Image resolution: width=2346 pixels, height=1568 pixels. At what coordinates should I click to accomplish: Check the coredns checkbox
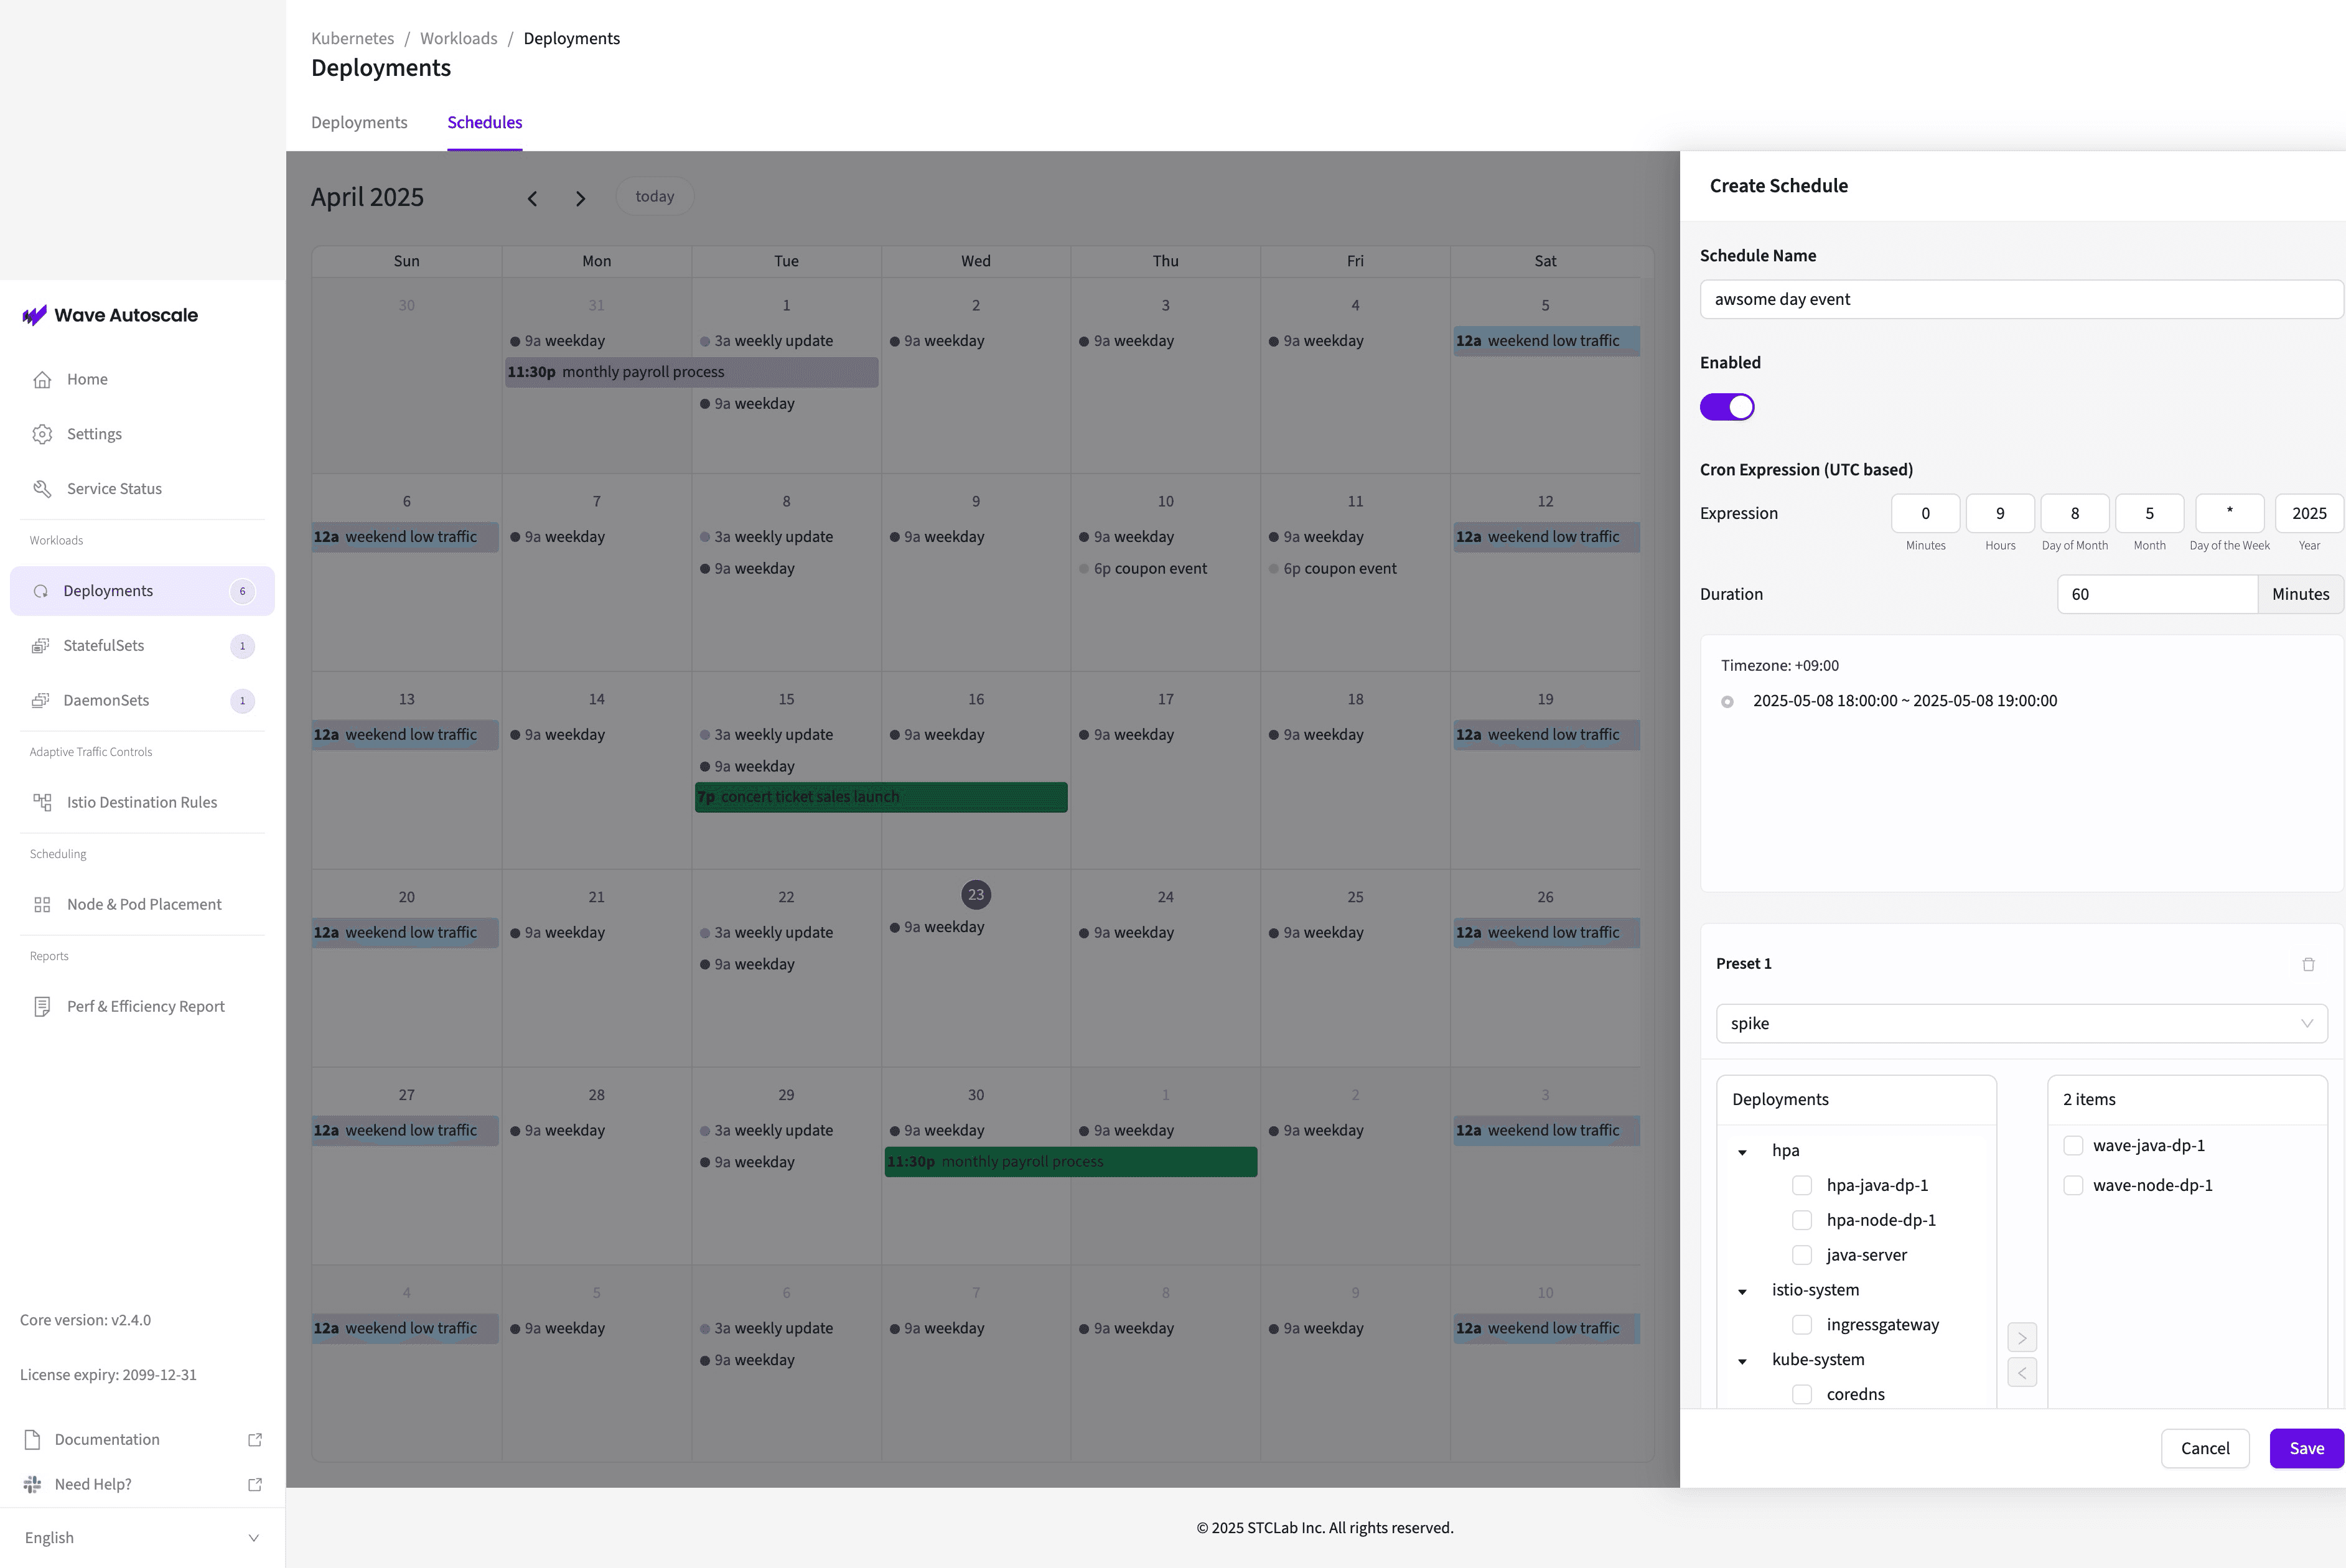[1802, 1394]
